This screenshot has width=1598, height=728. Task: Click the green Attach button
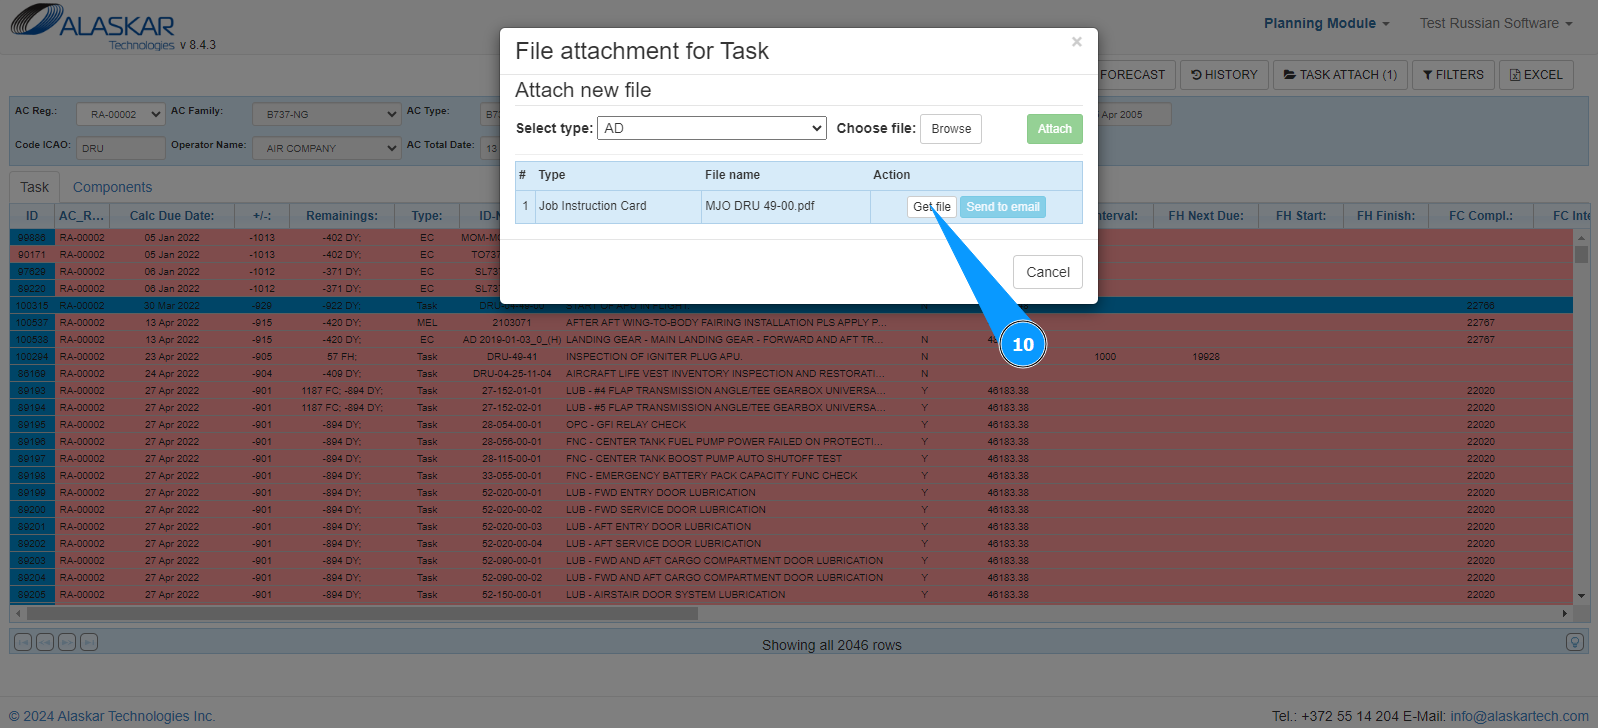point(1054,129)
